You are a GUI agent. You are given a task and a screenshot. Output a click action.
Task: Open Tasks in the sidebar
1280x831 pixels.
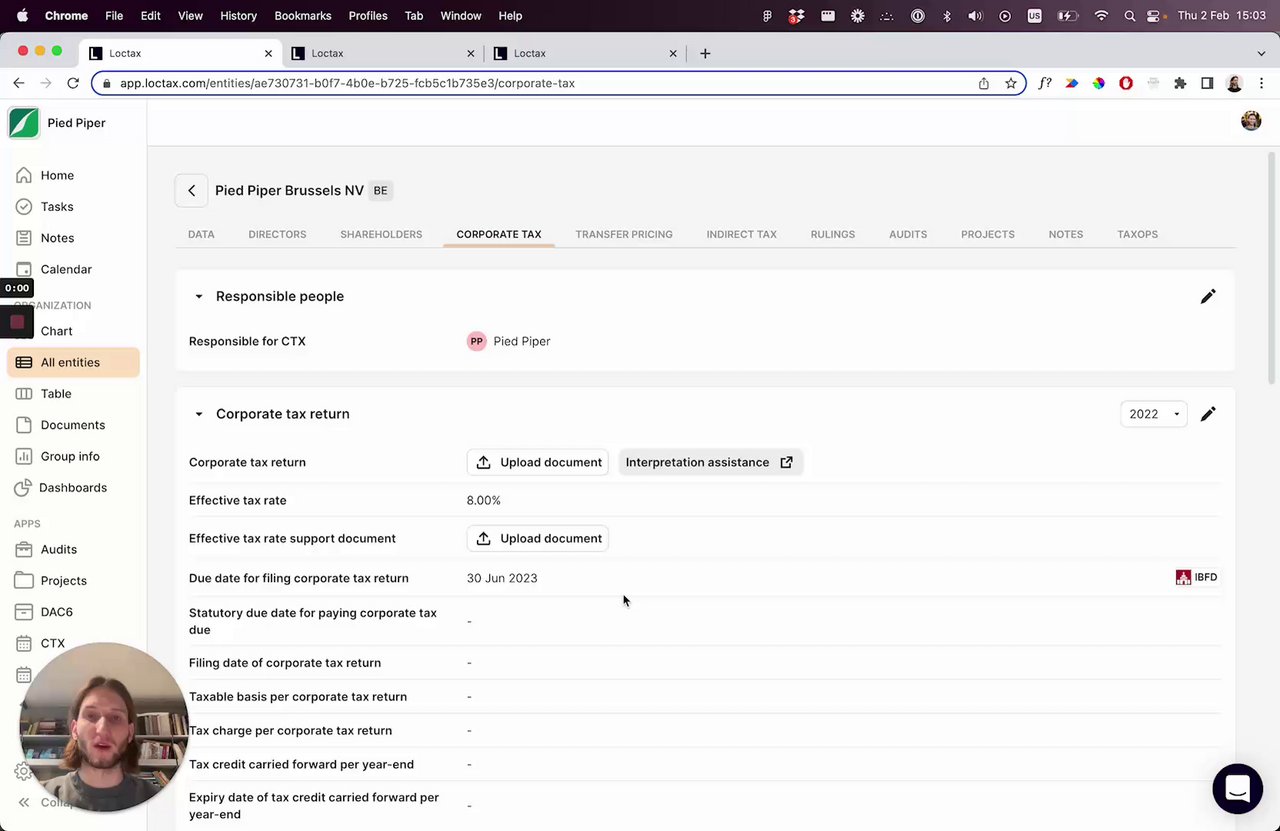[57, 206]
